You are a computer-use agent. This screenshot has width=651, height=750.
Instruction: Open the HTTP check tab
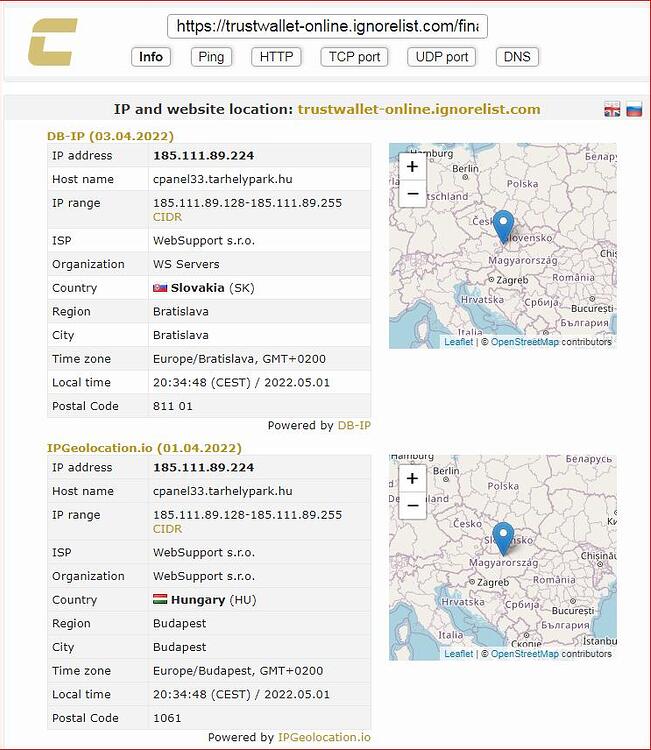pos(276,57)
